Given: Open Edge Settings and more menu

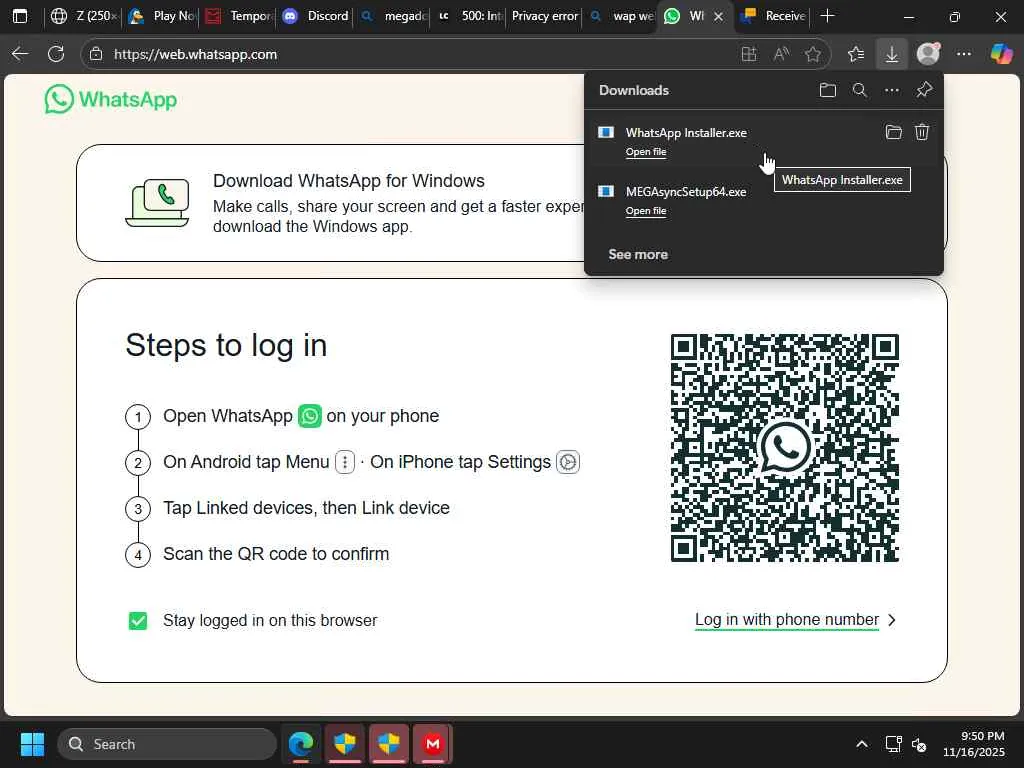Looking at the screenshot, I should click(964, 54).
